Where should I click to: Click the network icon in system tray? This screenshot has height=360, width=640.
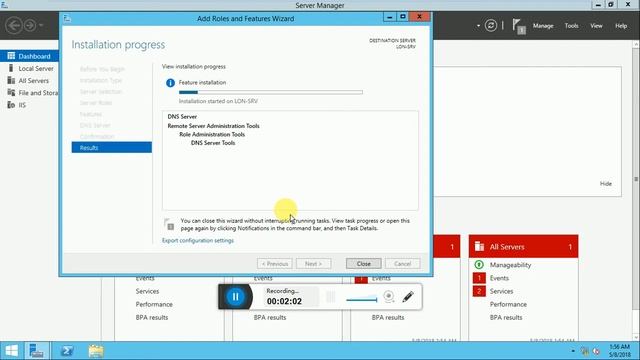pos(585,351)
